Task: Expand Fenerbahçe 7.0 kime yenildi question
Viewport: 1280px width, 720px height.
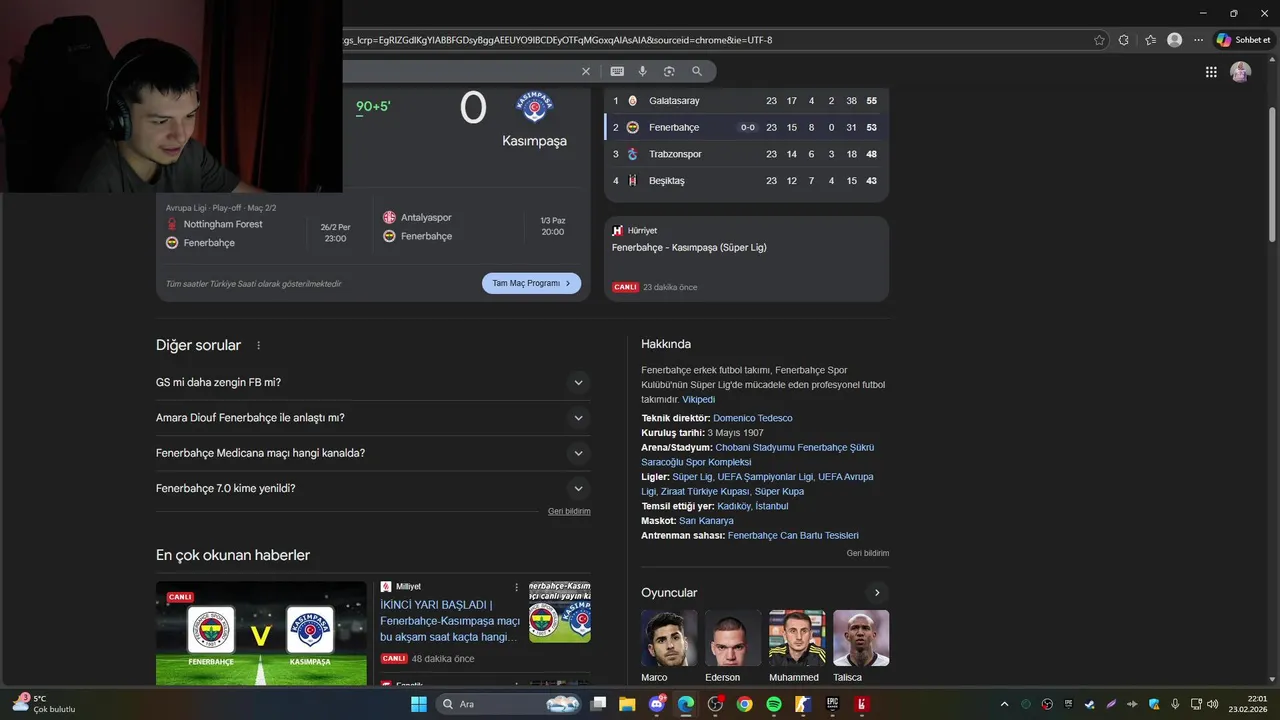Action: (x=373, y=489)
